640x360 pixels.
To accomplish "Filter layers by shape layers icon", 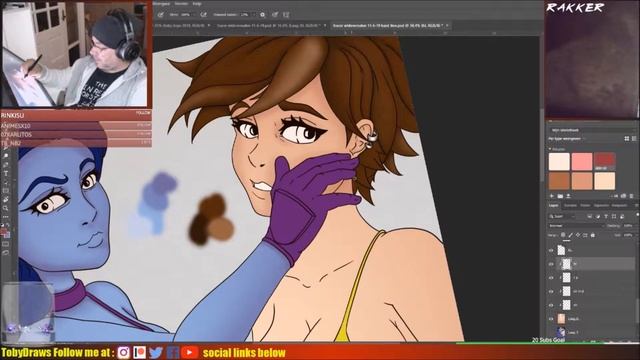I will [614, 216].
